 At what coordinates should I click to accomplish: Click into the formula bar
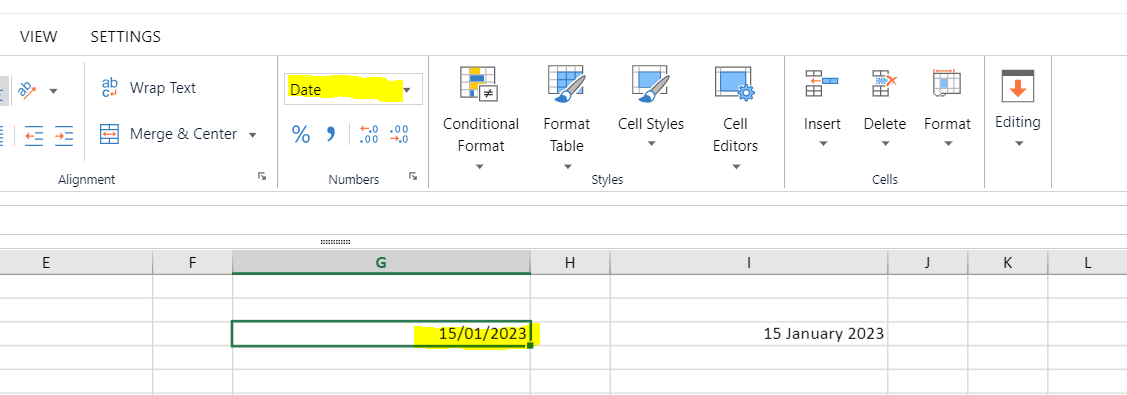click(x=564, y=220)
